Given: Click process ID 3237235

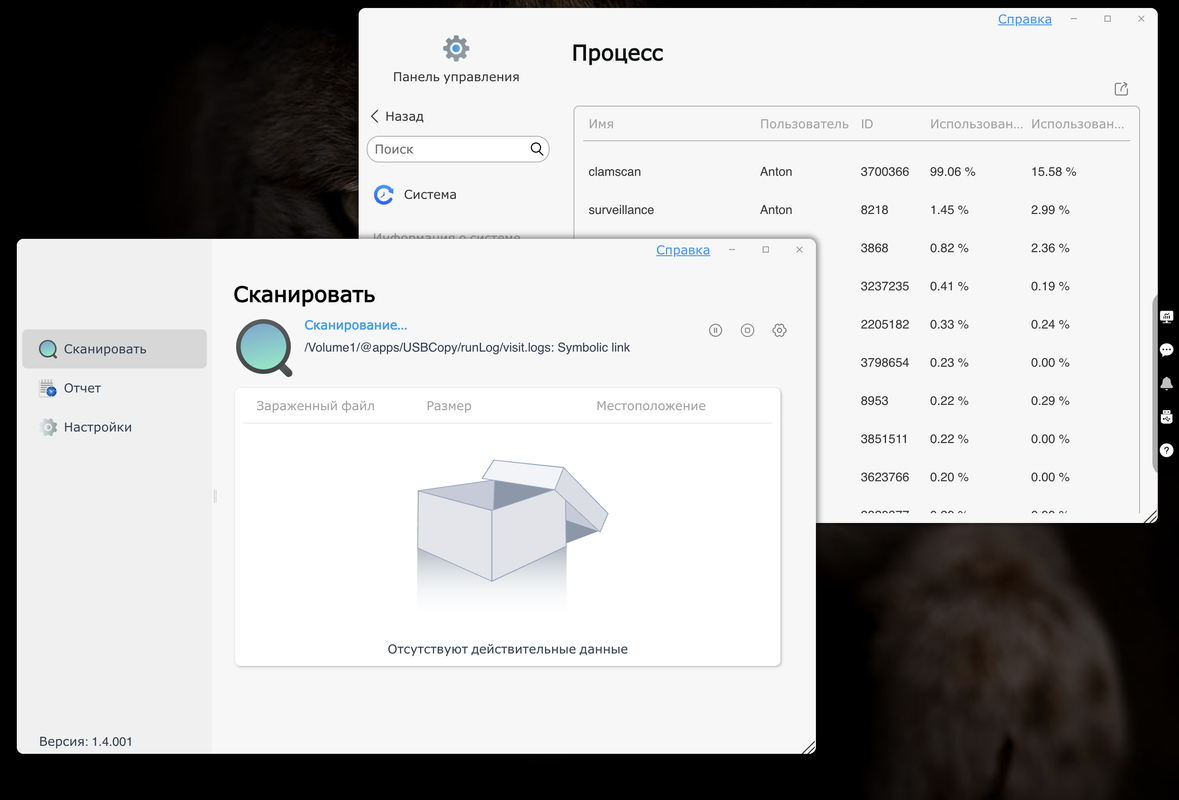Looking at the screenshot, I should point(884,286).
